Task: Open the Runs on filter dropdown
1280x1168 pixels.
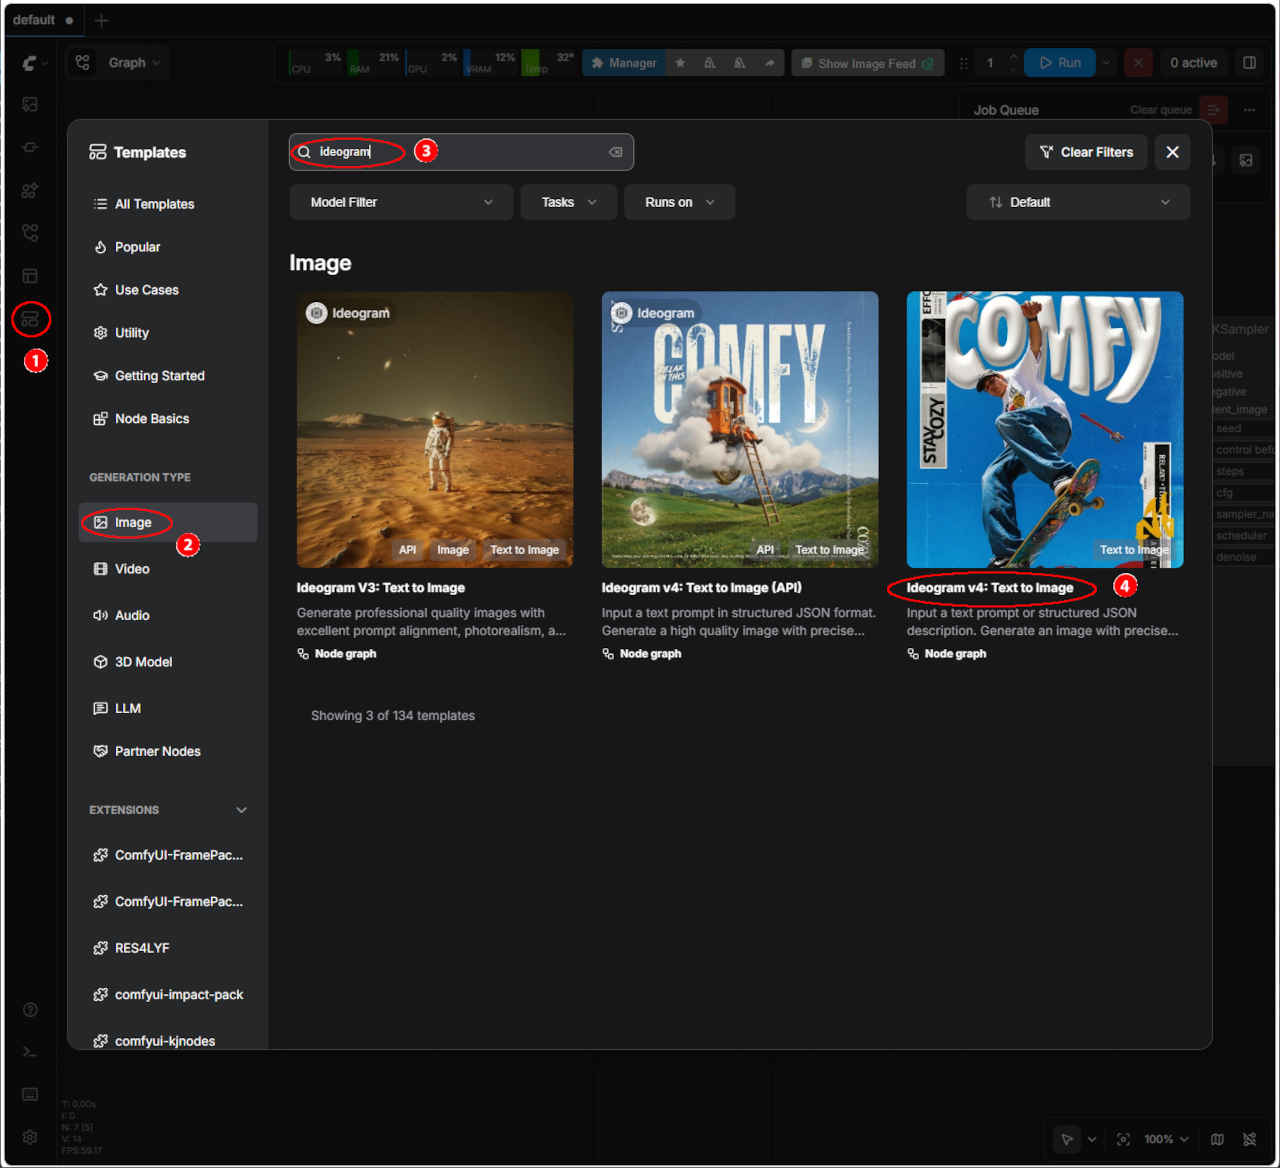Action: pos(679,202)
